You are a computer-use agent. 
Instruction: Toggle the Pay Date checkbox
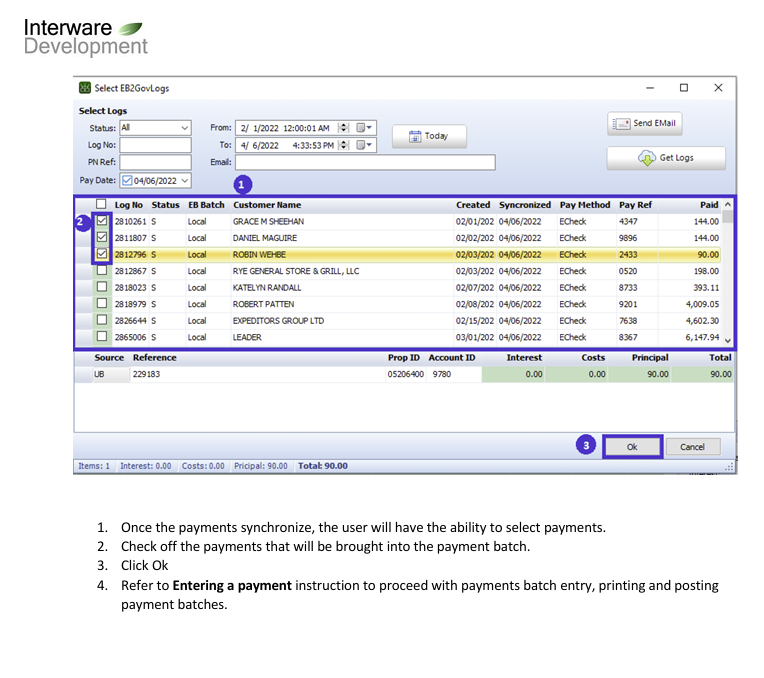pos(127,180)
